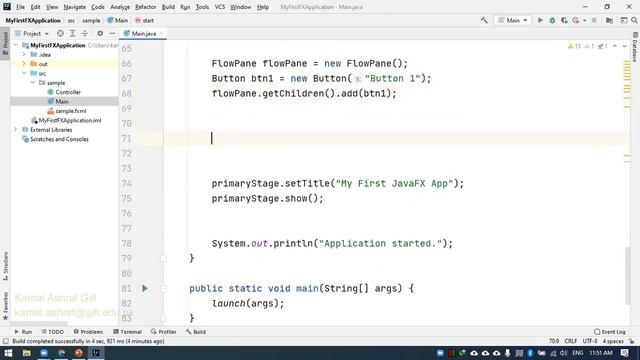
Task: Select MyFirstFXApplication.iml file
Action: 66,120
